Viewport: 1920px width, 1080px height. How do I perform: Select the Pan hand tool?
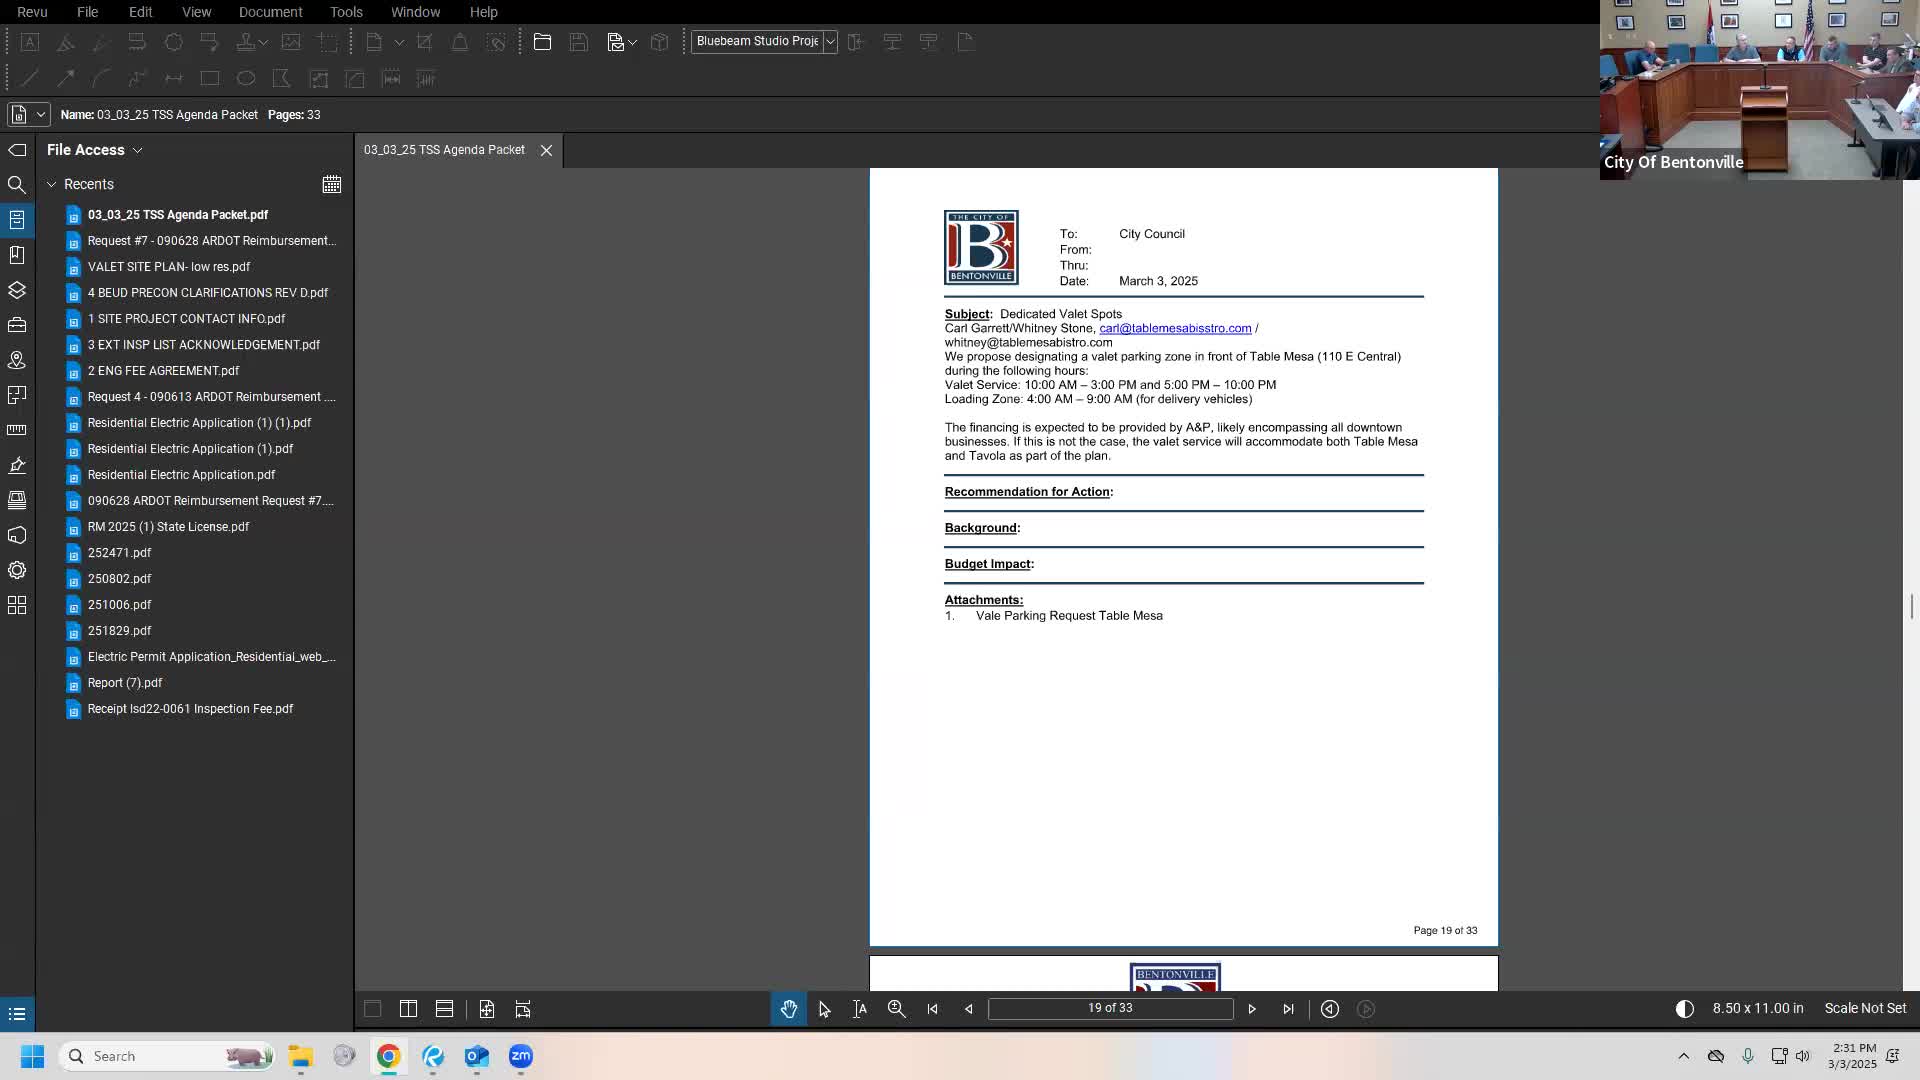pos(789,1009)
